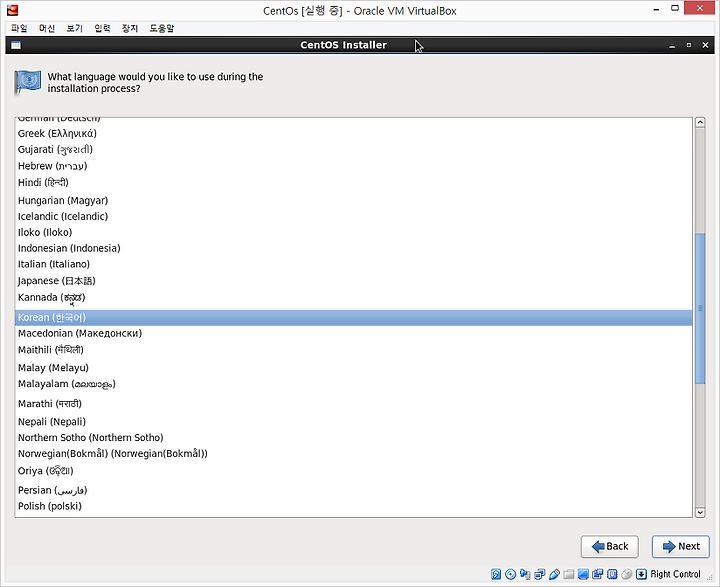Select Hebrew language

coord(354,166)
